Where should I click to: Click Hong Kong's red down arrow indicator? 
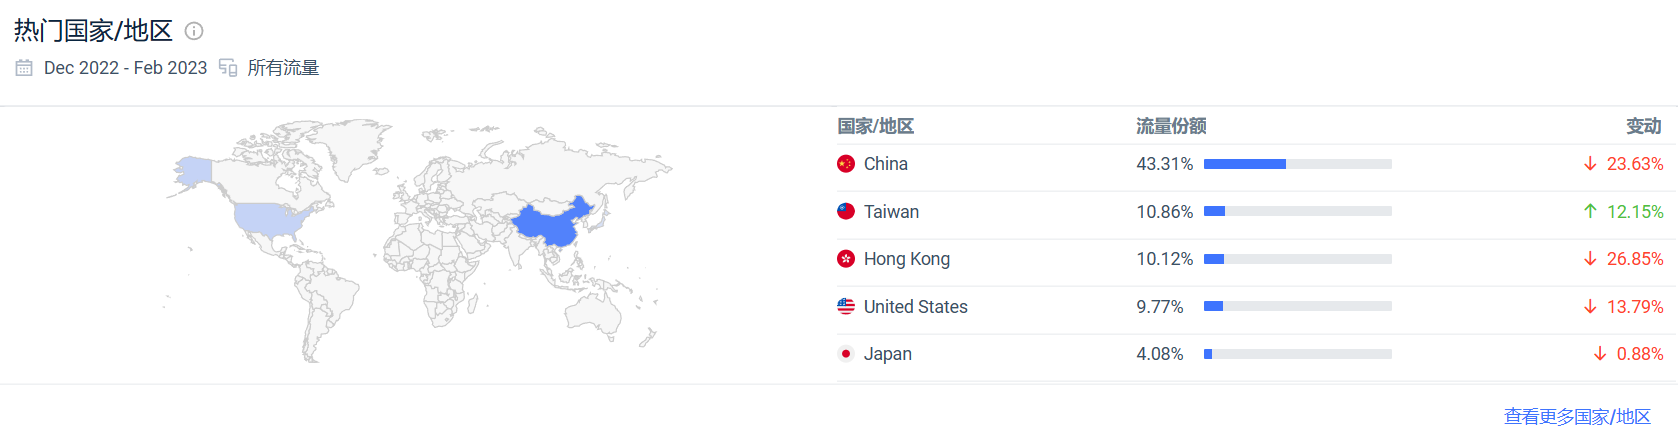click(x=1590, y=259)
